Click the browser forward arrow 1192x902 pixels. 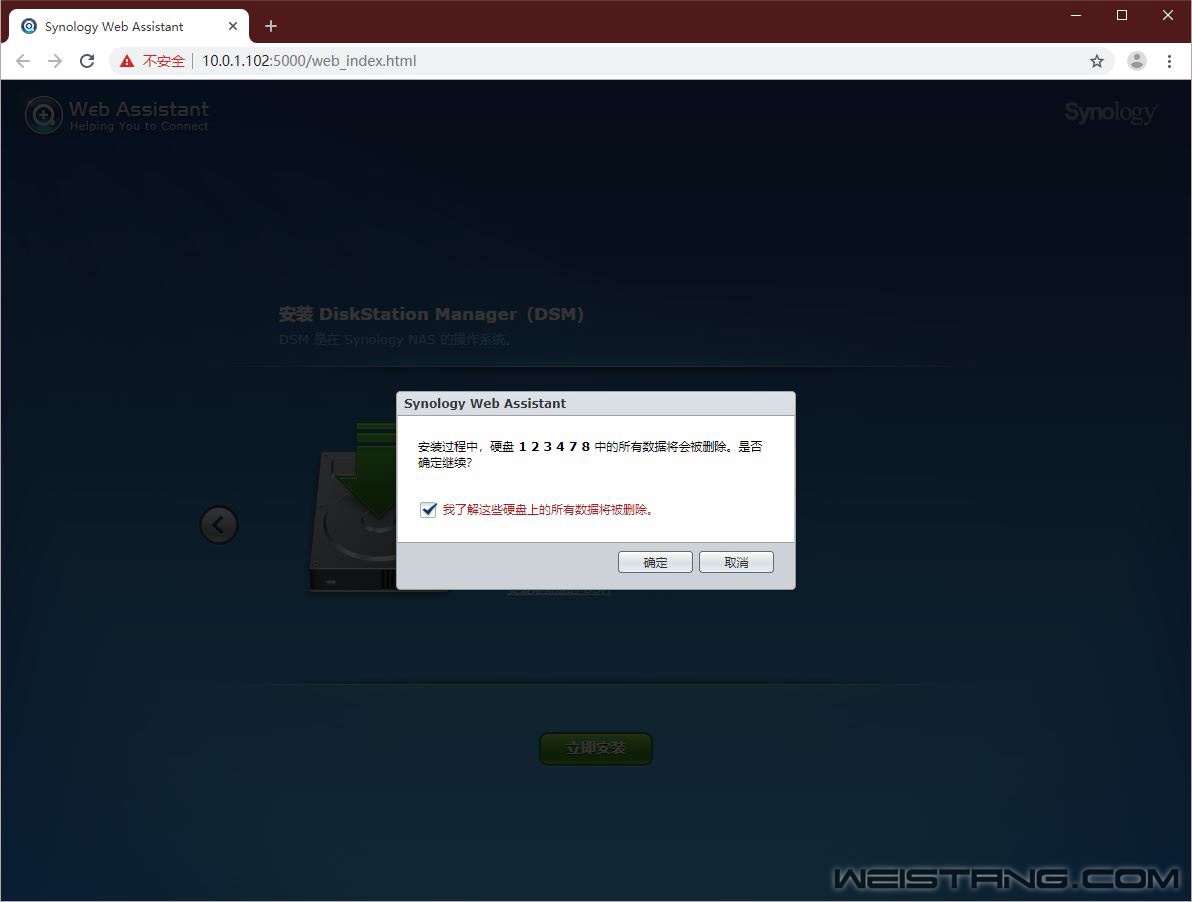[55, 61]
